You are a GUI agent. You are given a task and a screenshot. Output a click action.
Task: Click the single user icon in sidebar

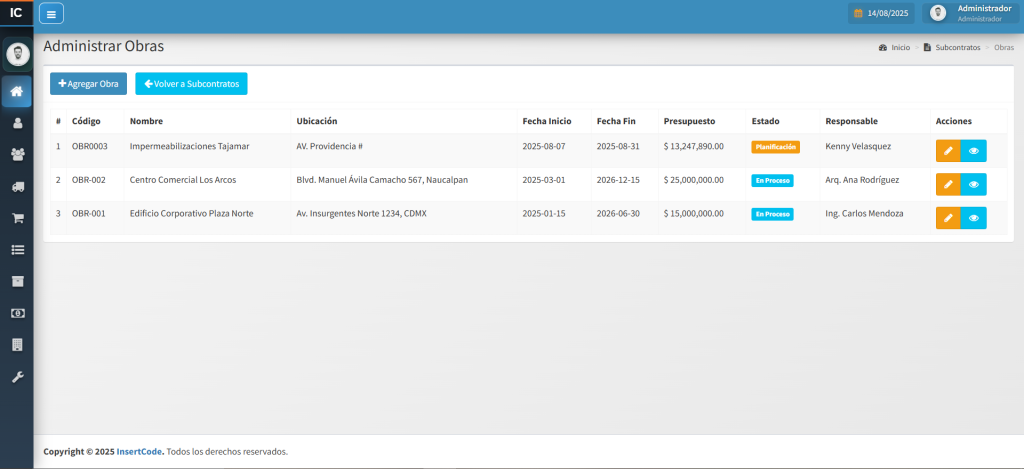pos(17,123)
